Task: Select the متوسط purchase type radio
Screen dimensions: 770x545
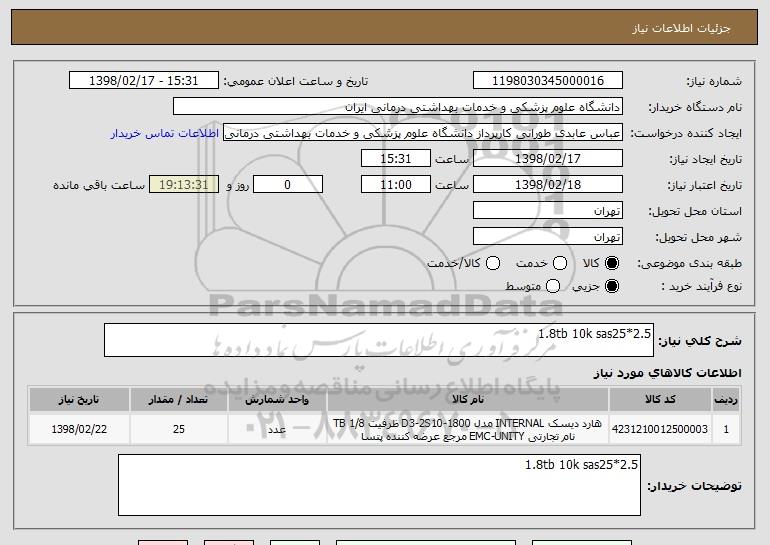Action: pyautogui.click(x=552, y=286)
